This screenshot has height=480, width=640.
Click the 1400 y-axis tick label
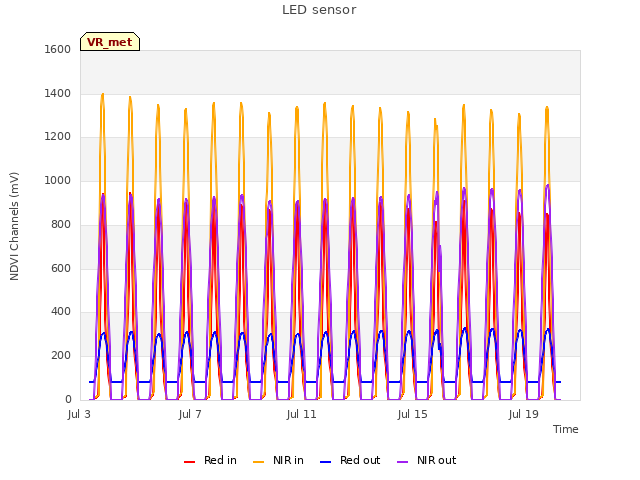58,93
